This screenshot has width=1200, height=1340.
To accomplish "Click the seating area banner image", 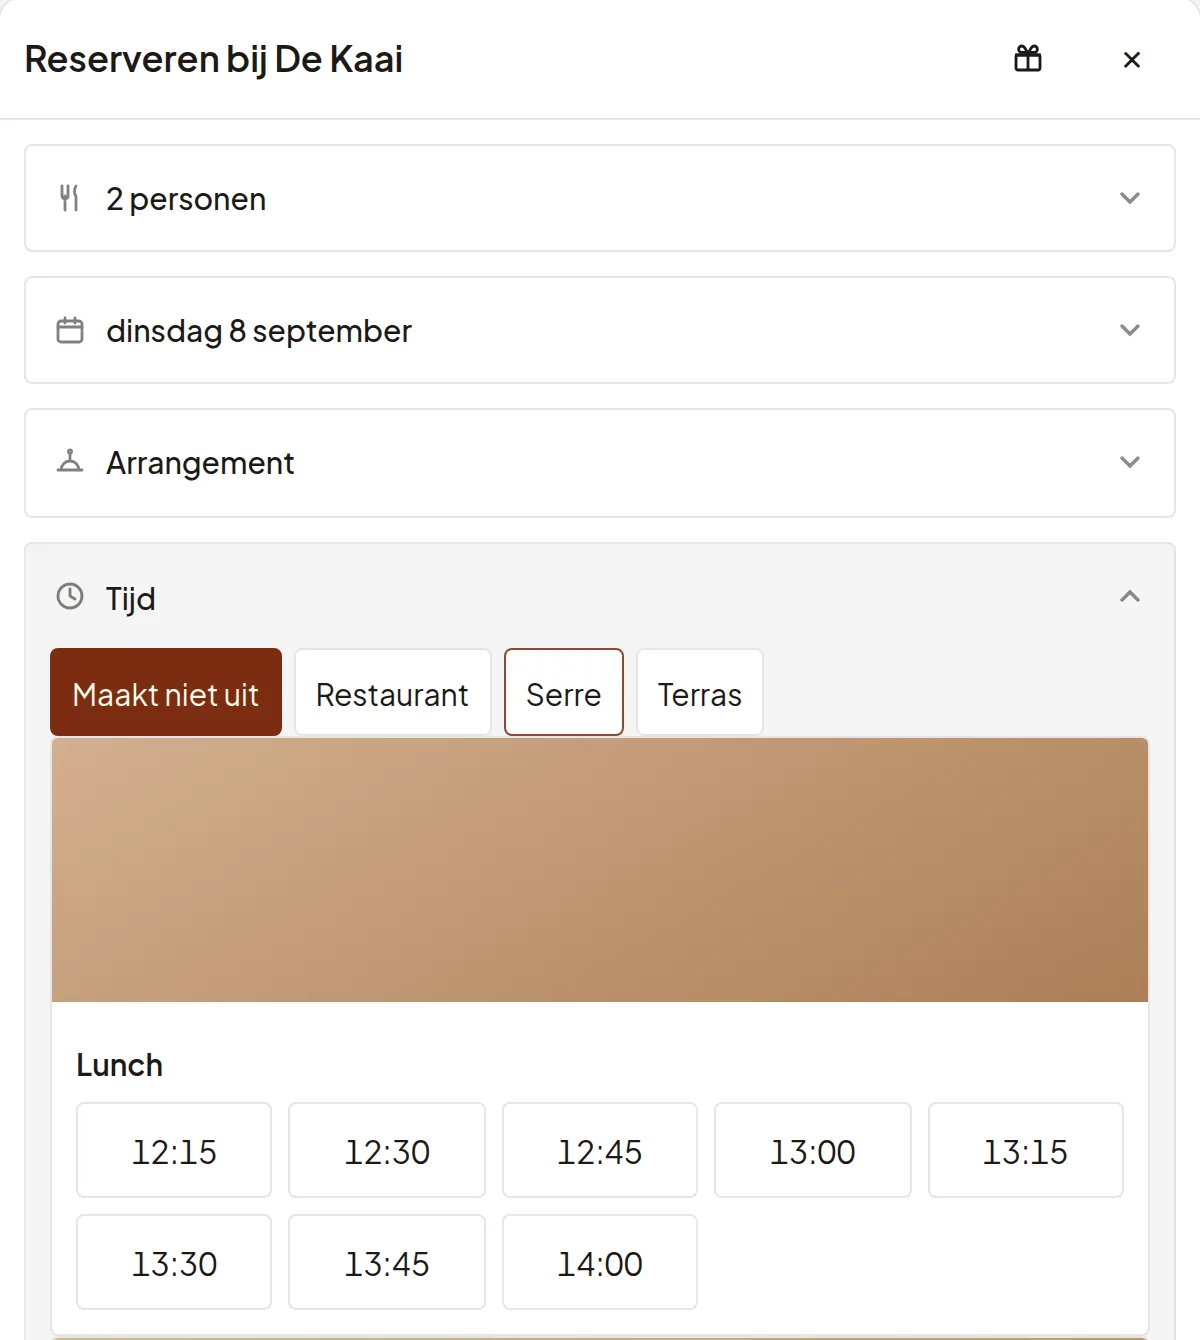I will 600,870.
